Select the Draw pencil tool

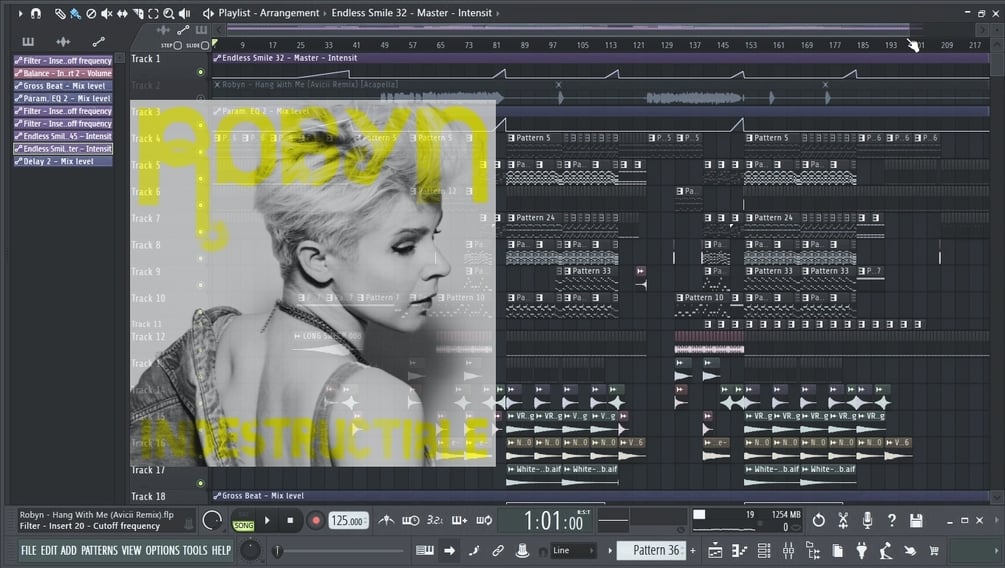[x=60, y=13]
